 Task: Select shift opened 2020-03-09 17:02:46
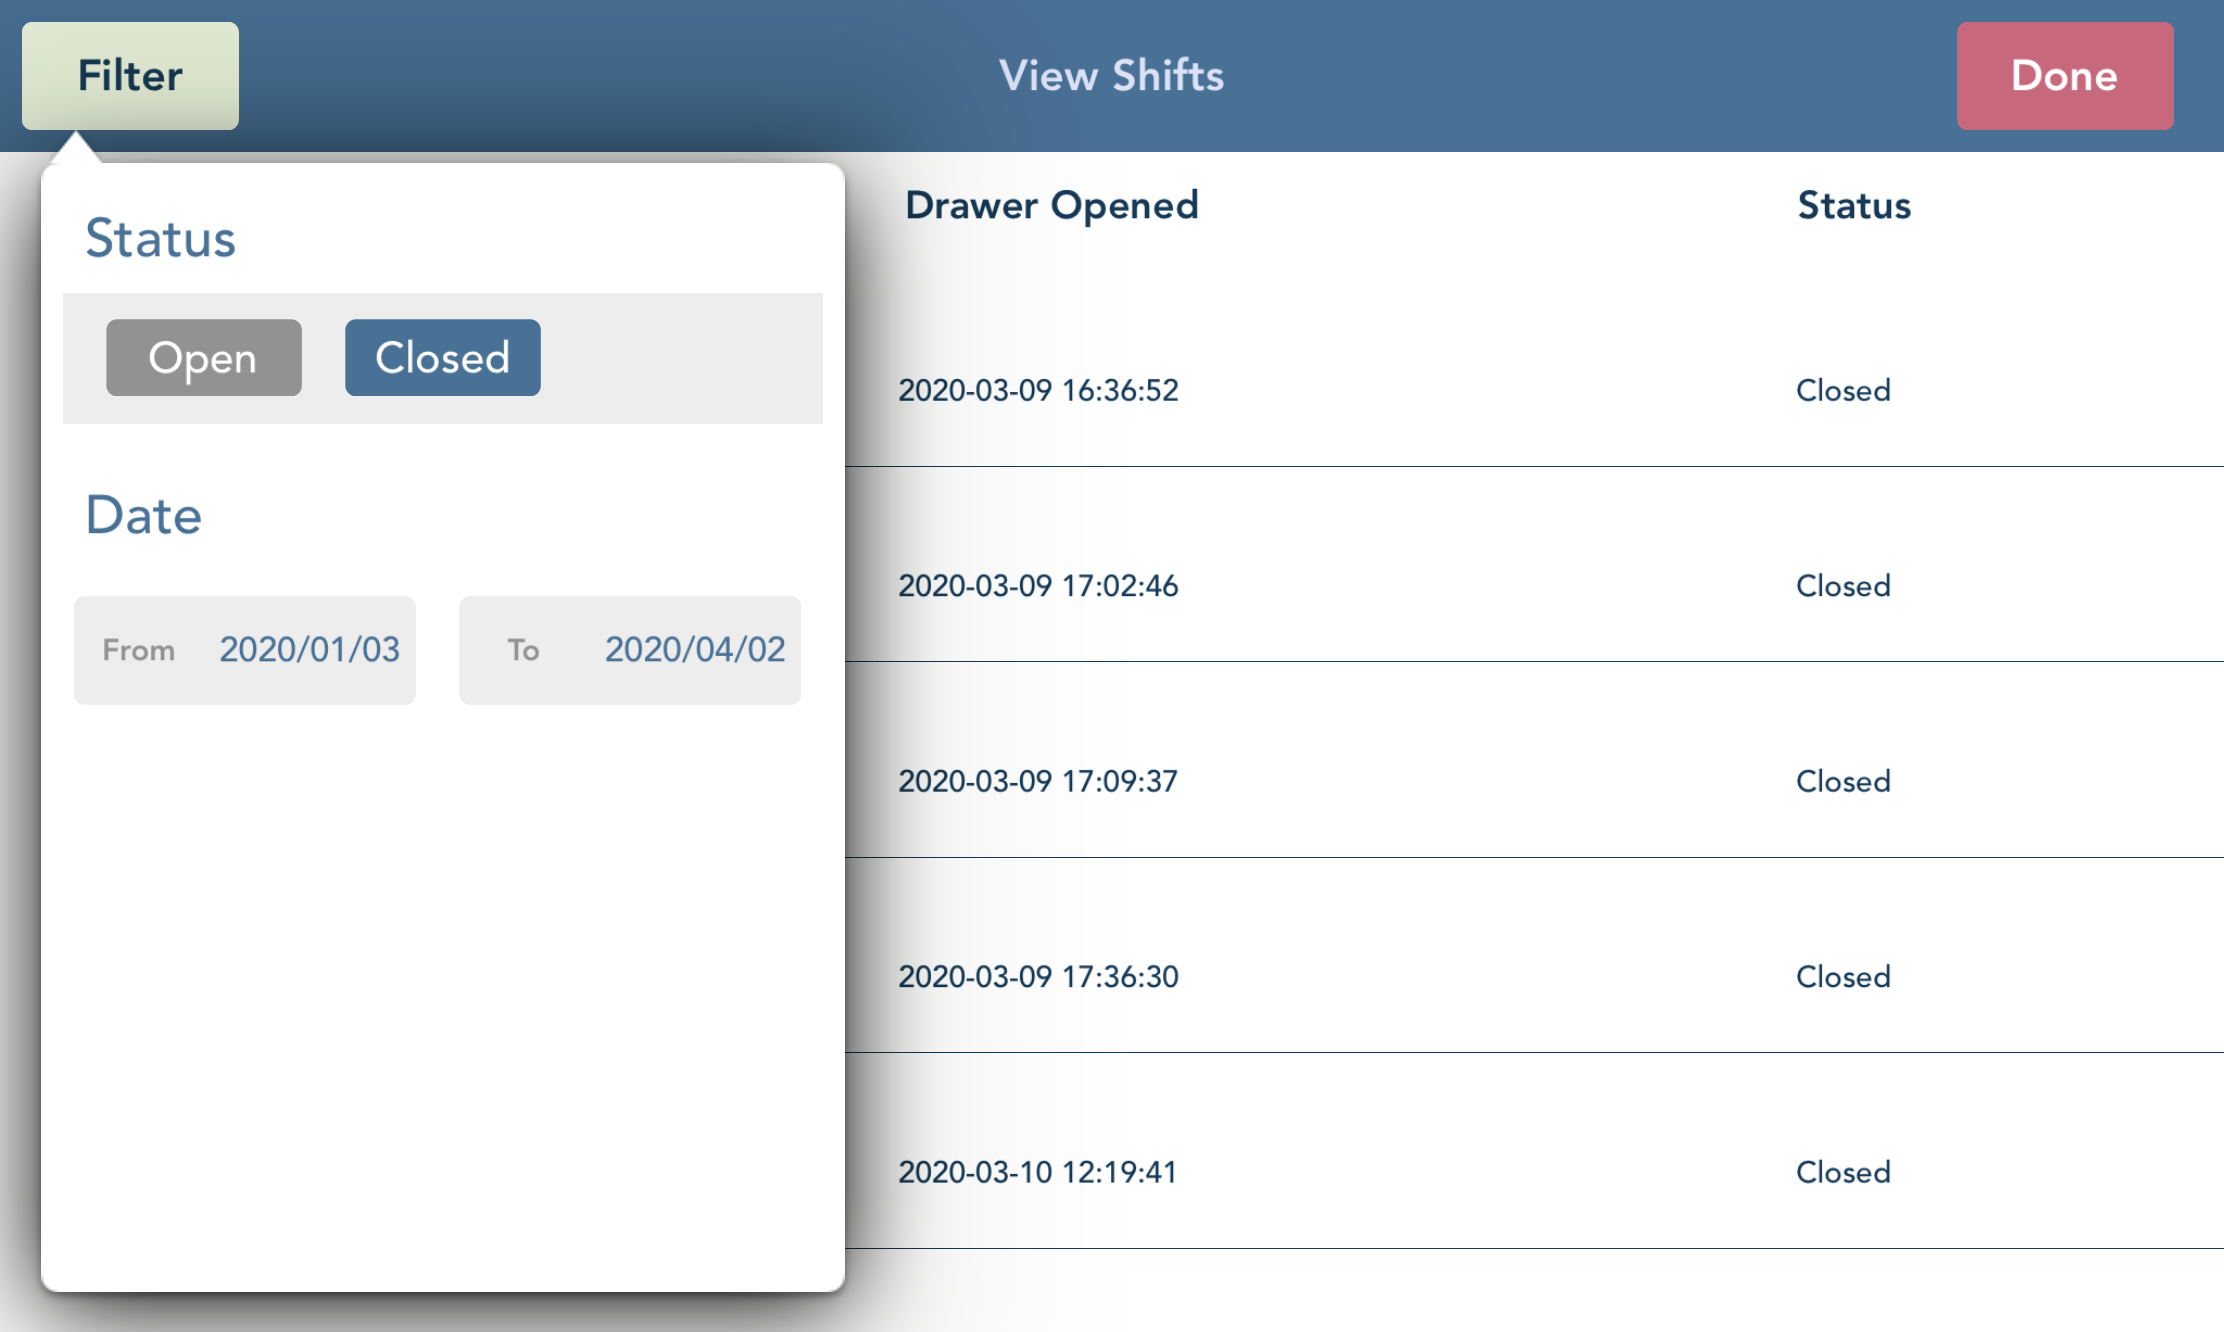1039,585
